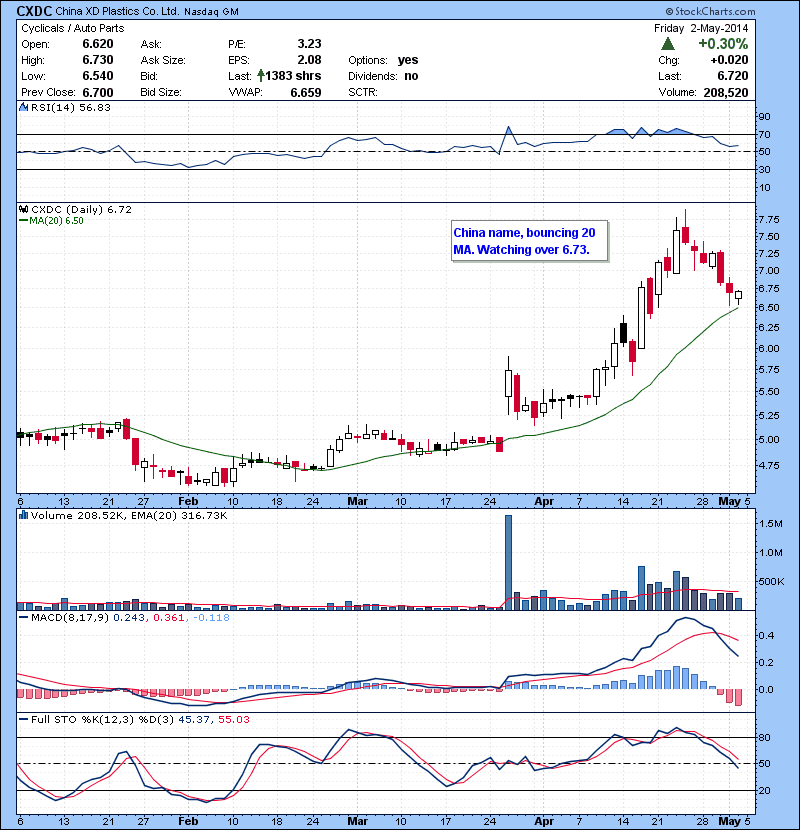
Task: Click the Nasdaq GM exchange label
Action: tap(211, 12)
